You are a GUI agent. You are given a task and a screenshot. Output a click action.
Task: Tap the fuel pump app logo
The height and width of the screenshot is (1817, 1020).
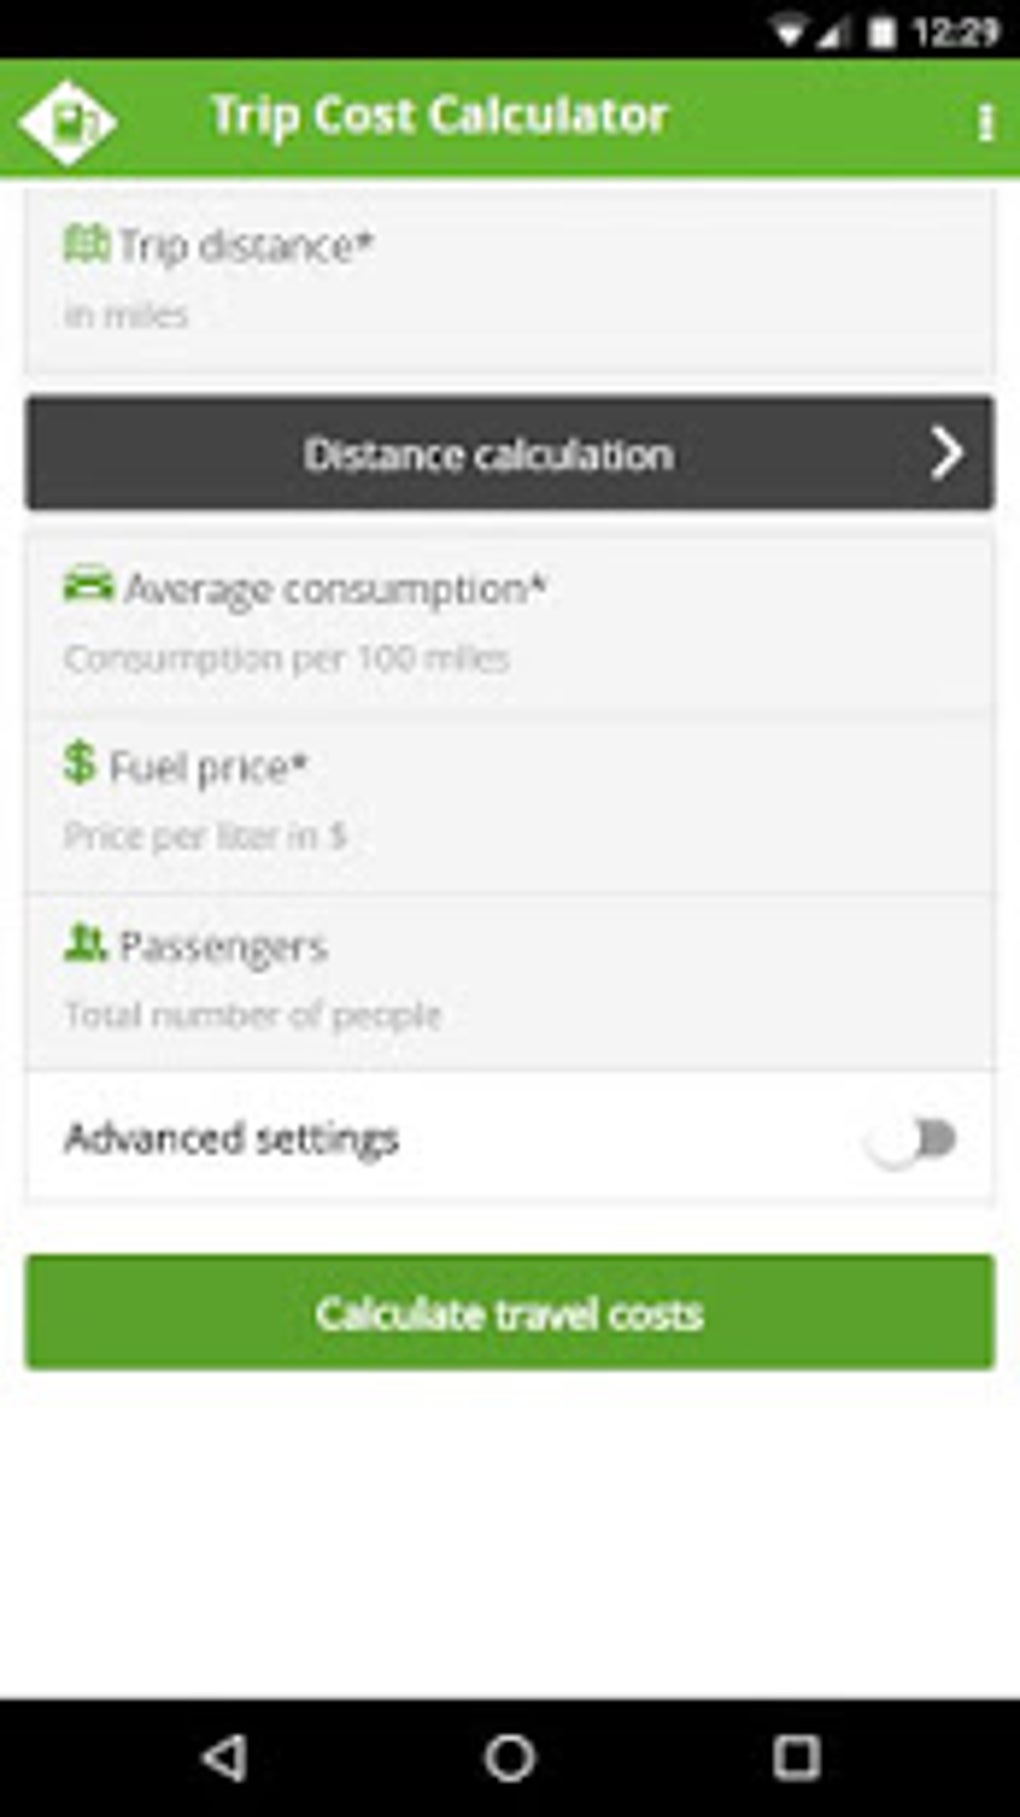point(68,122)
